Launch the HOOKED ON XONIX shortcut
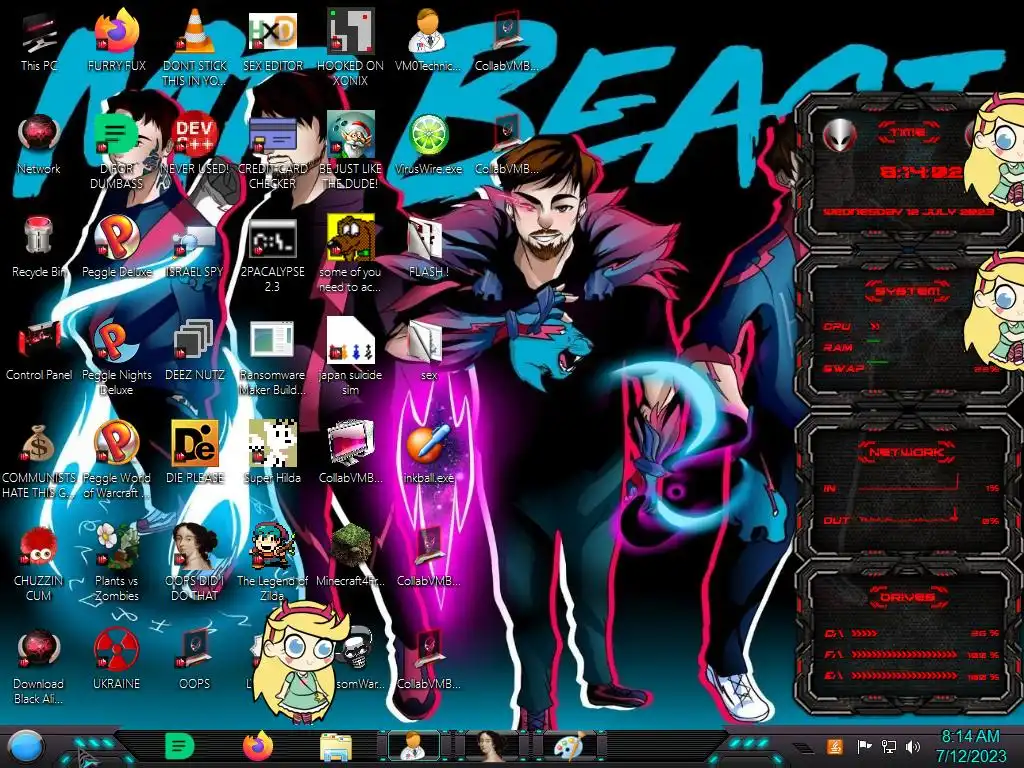Viewport: 1024px width, 768px height. (350, 49)
